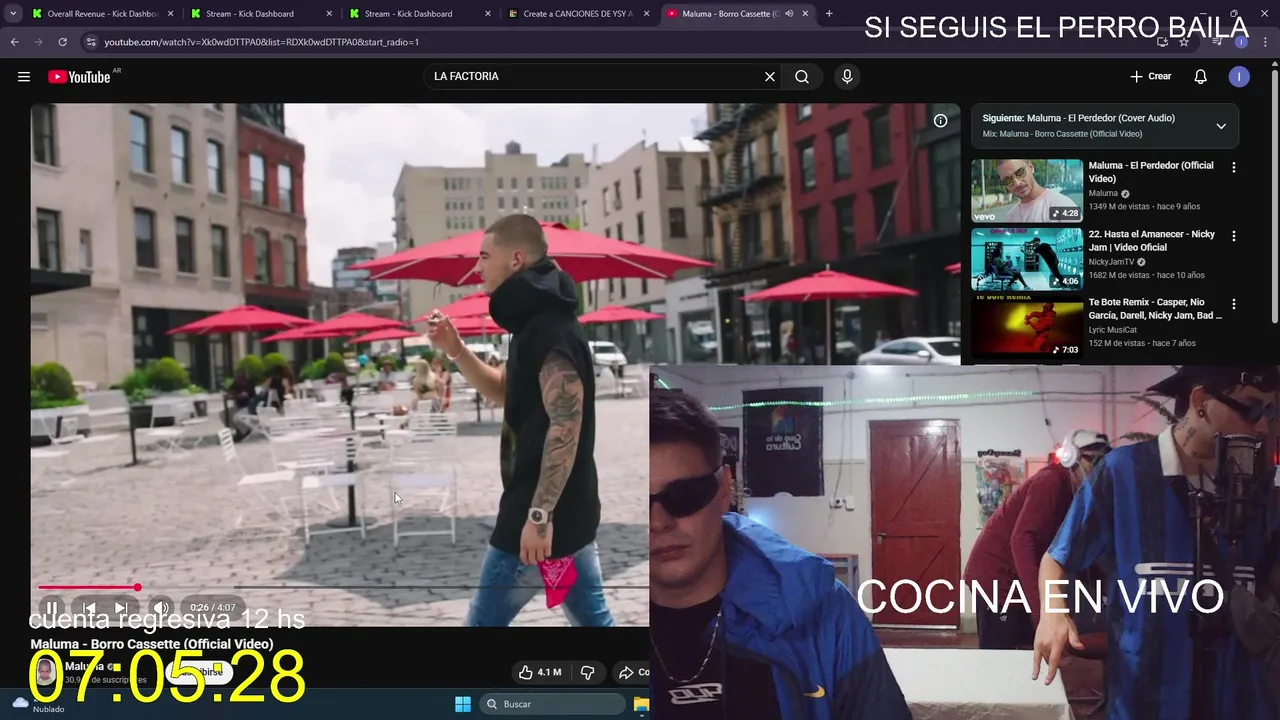Share the video using the arrow button

pyautogui.click(x=630, y=672)
